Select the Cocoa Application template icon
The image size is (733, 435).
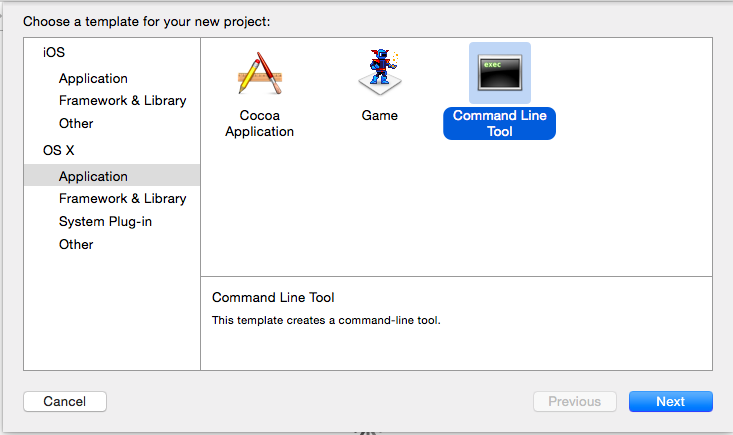point(259,73)
